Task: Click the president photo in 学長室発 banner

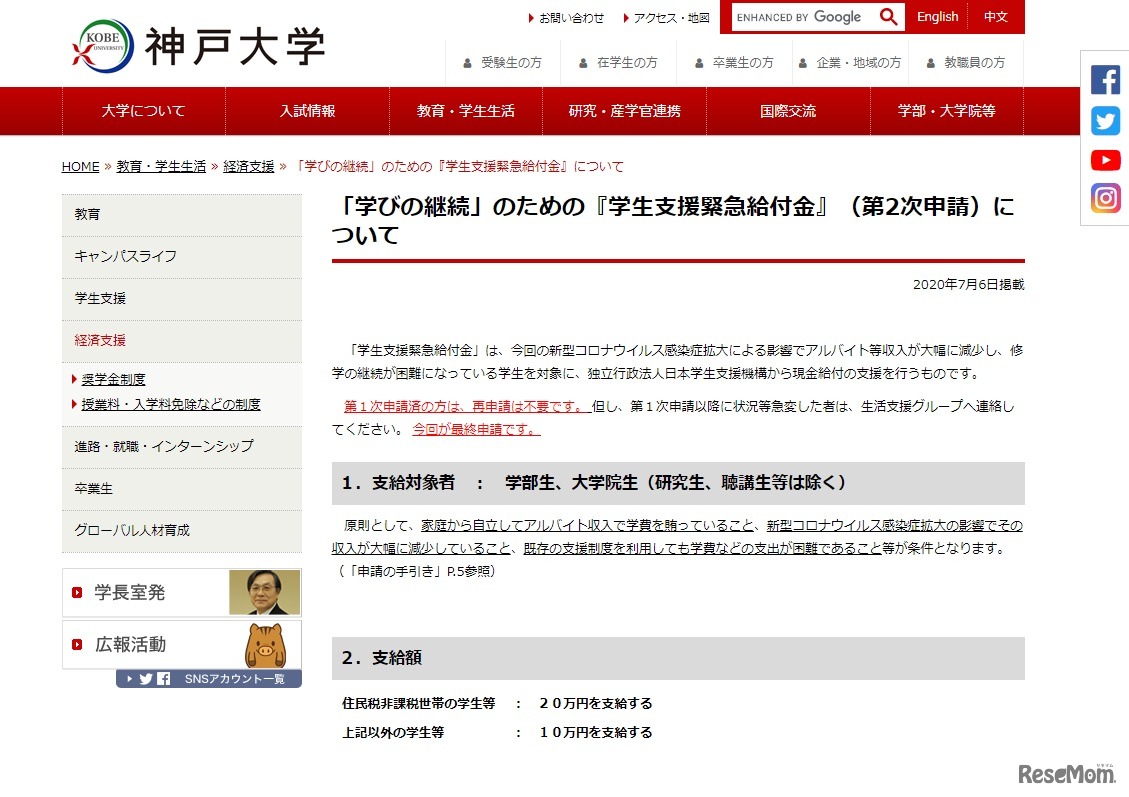Action: point(264,592)
